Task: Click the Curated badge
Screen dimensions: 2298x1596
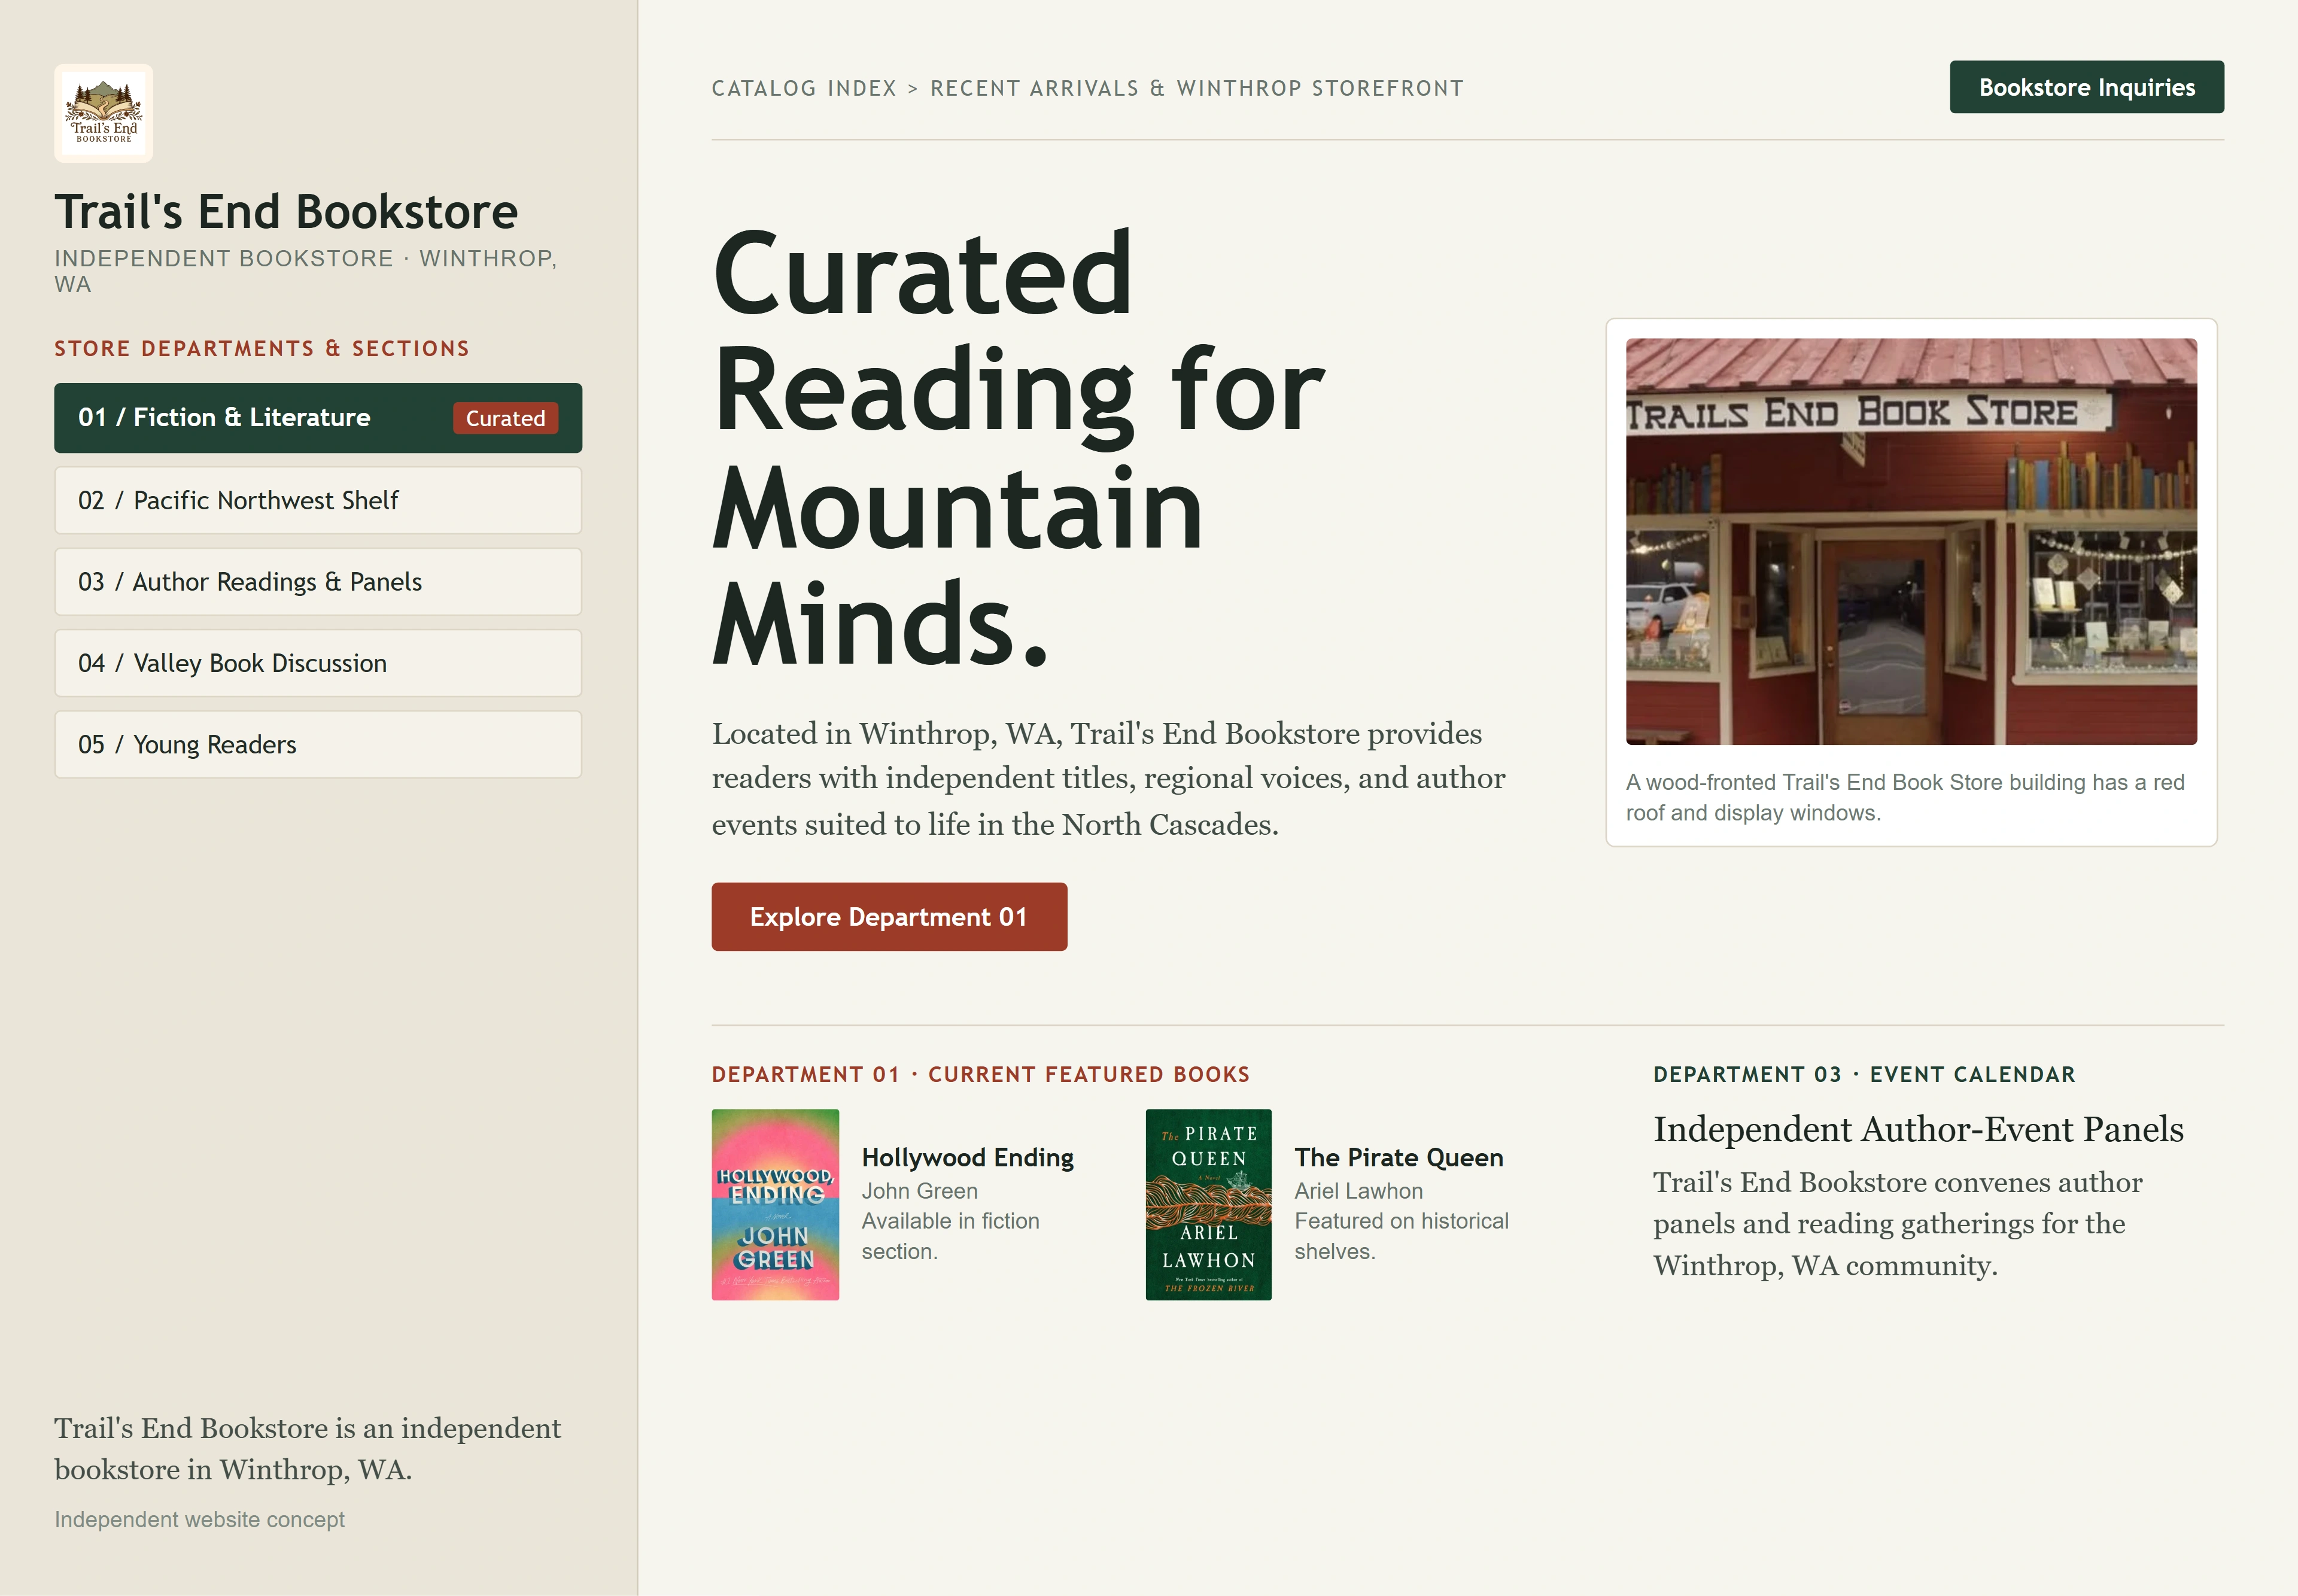Action: click(505, 418)
